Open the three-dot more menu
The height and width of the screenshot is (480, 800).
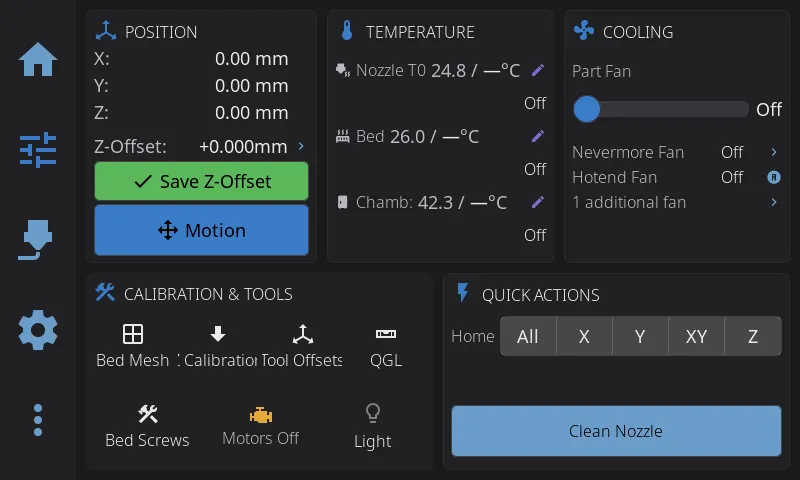click(x=38, y=420)
